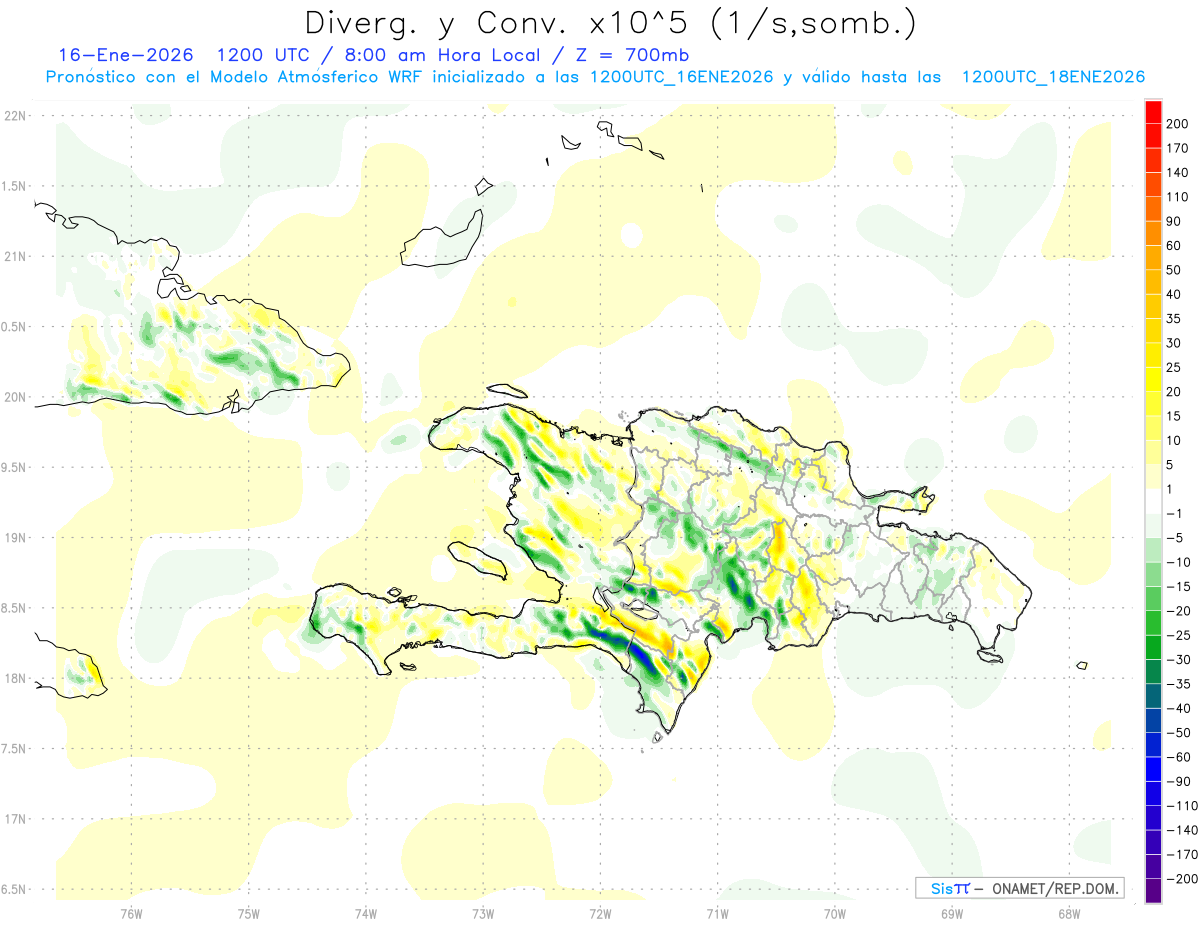Click the 8.5N latitude label
The width and height of the screenshot is (1200, 927).
coord(15,608)
